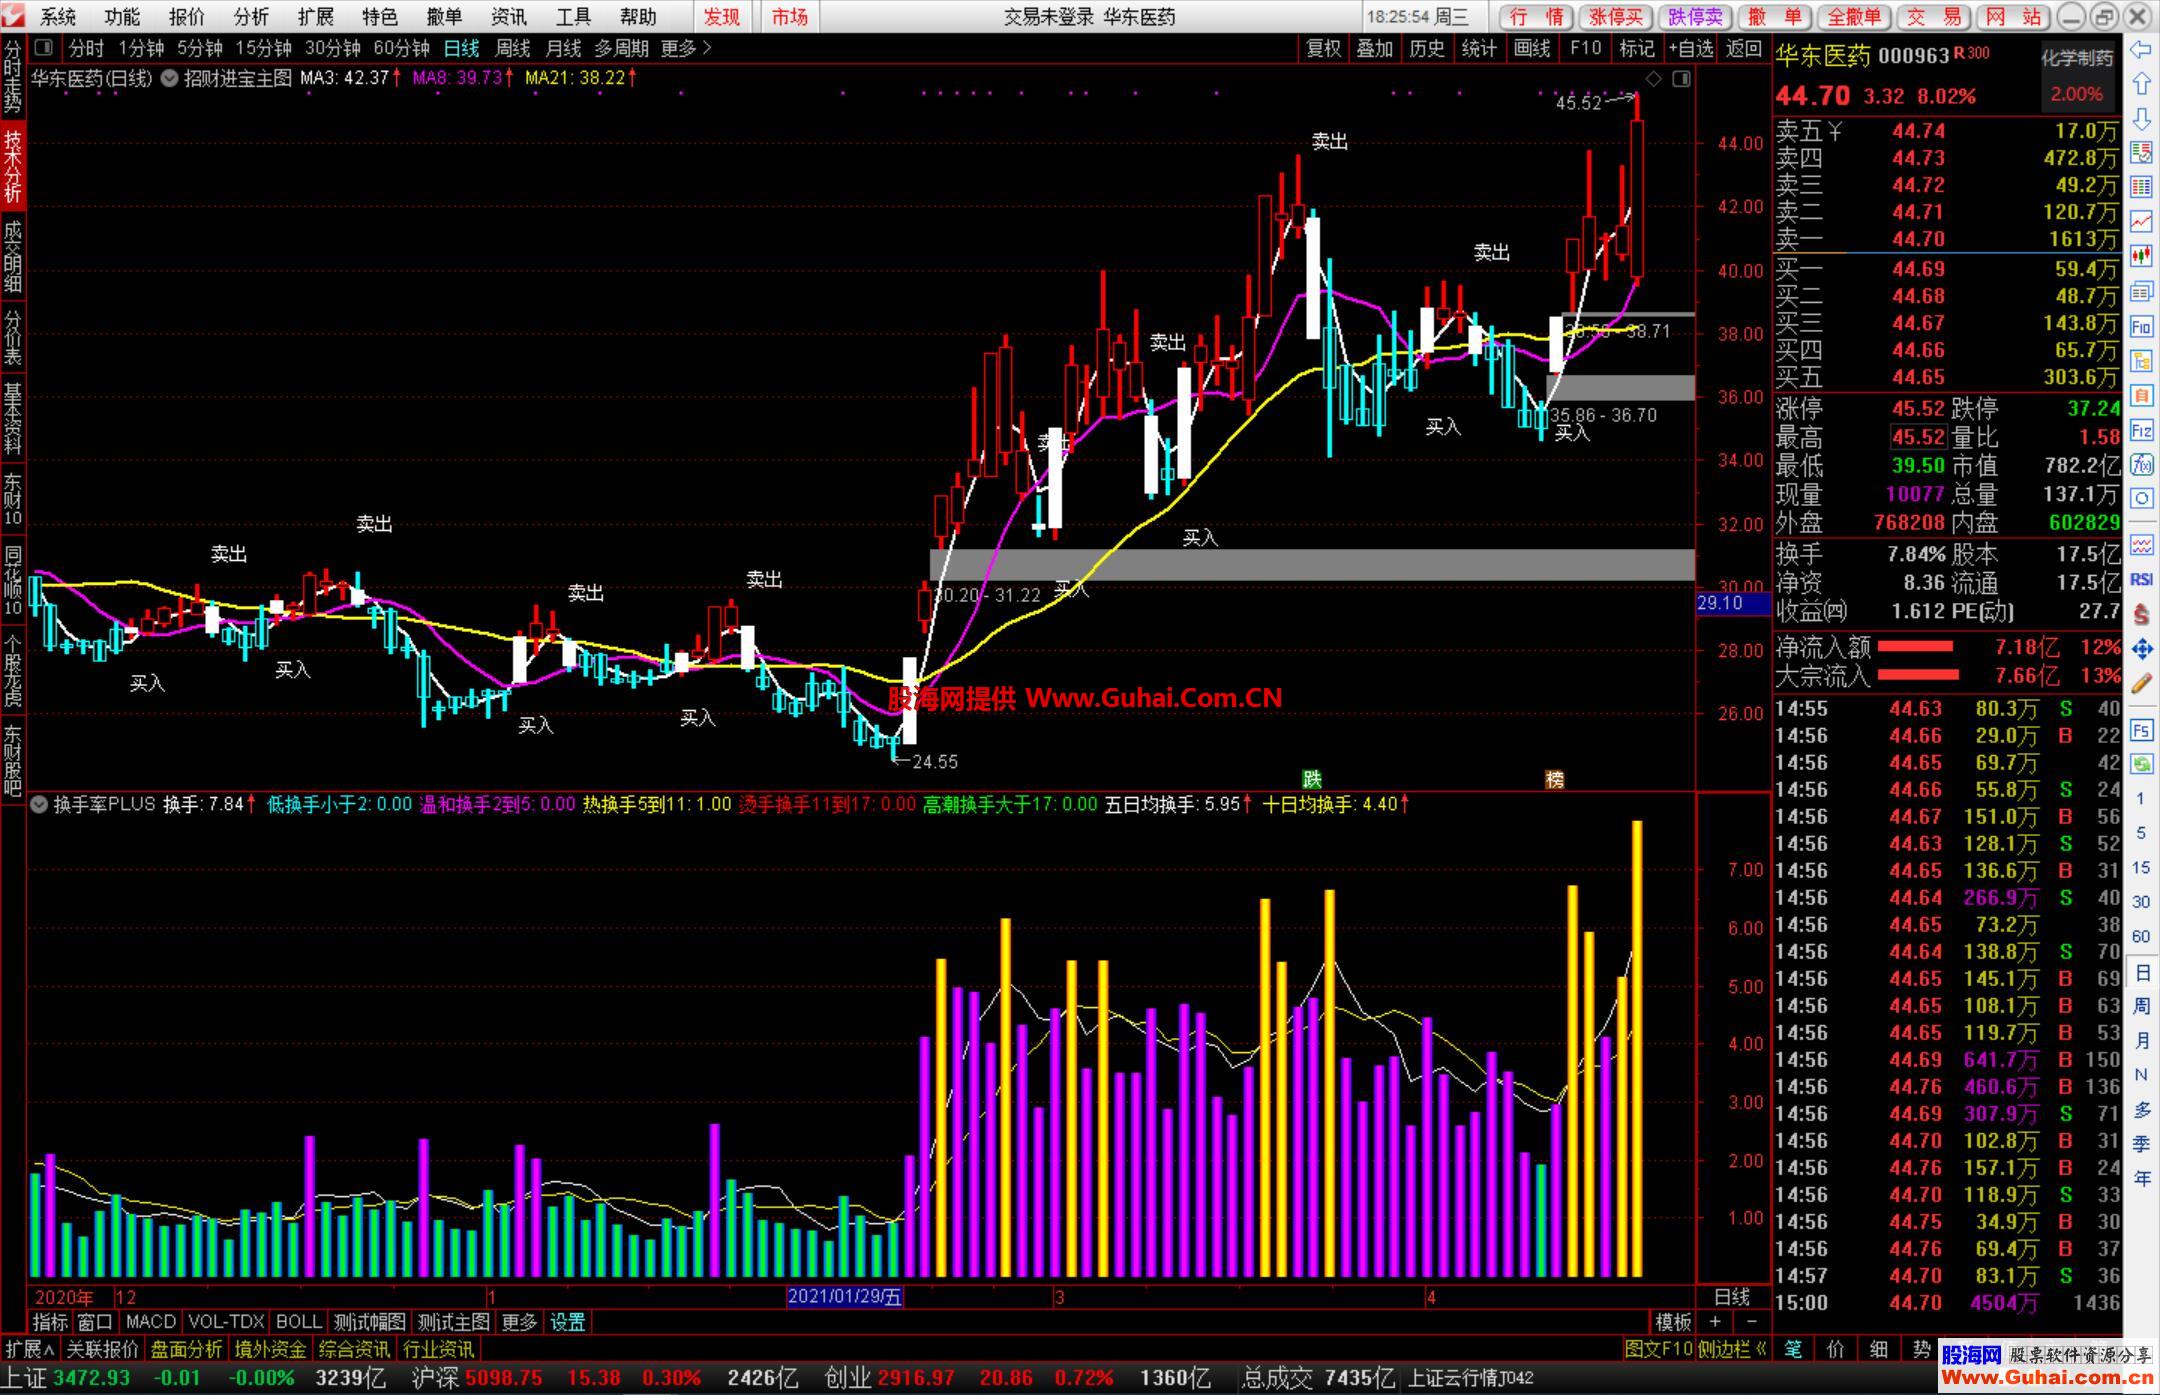Click 设置 link in indicator tab row
Image resolution: width=2160 pixels, height=1395 pixels.
coord(568,1322)
